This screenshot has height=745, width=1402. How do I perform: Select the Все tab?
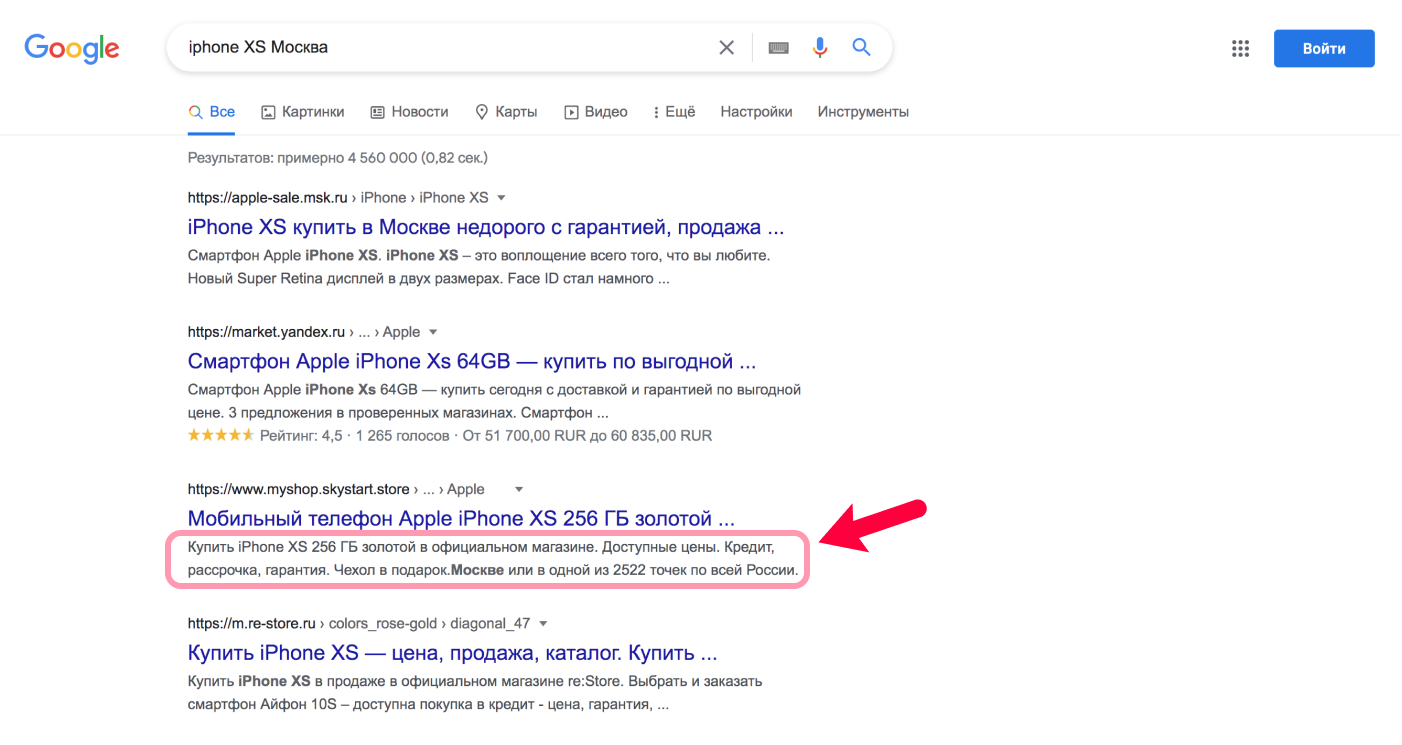[x=212, y=112]
